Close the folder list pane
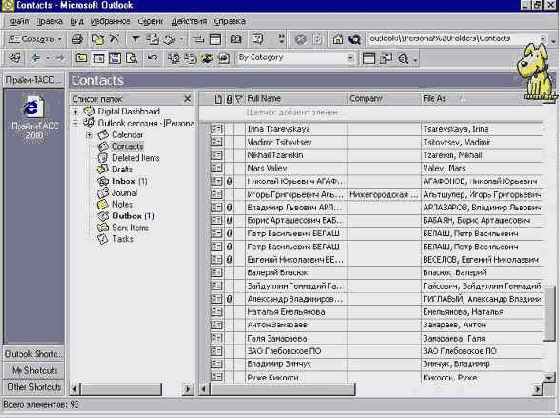This screenshot has height=418, width=560. tap(188, 99)
